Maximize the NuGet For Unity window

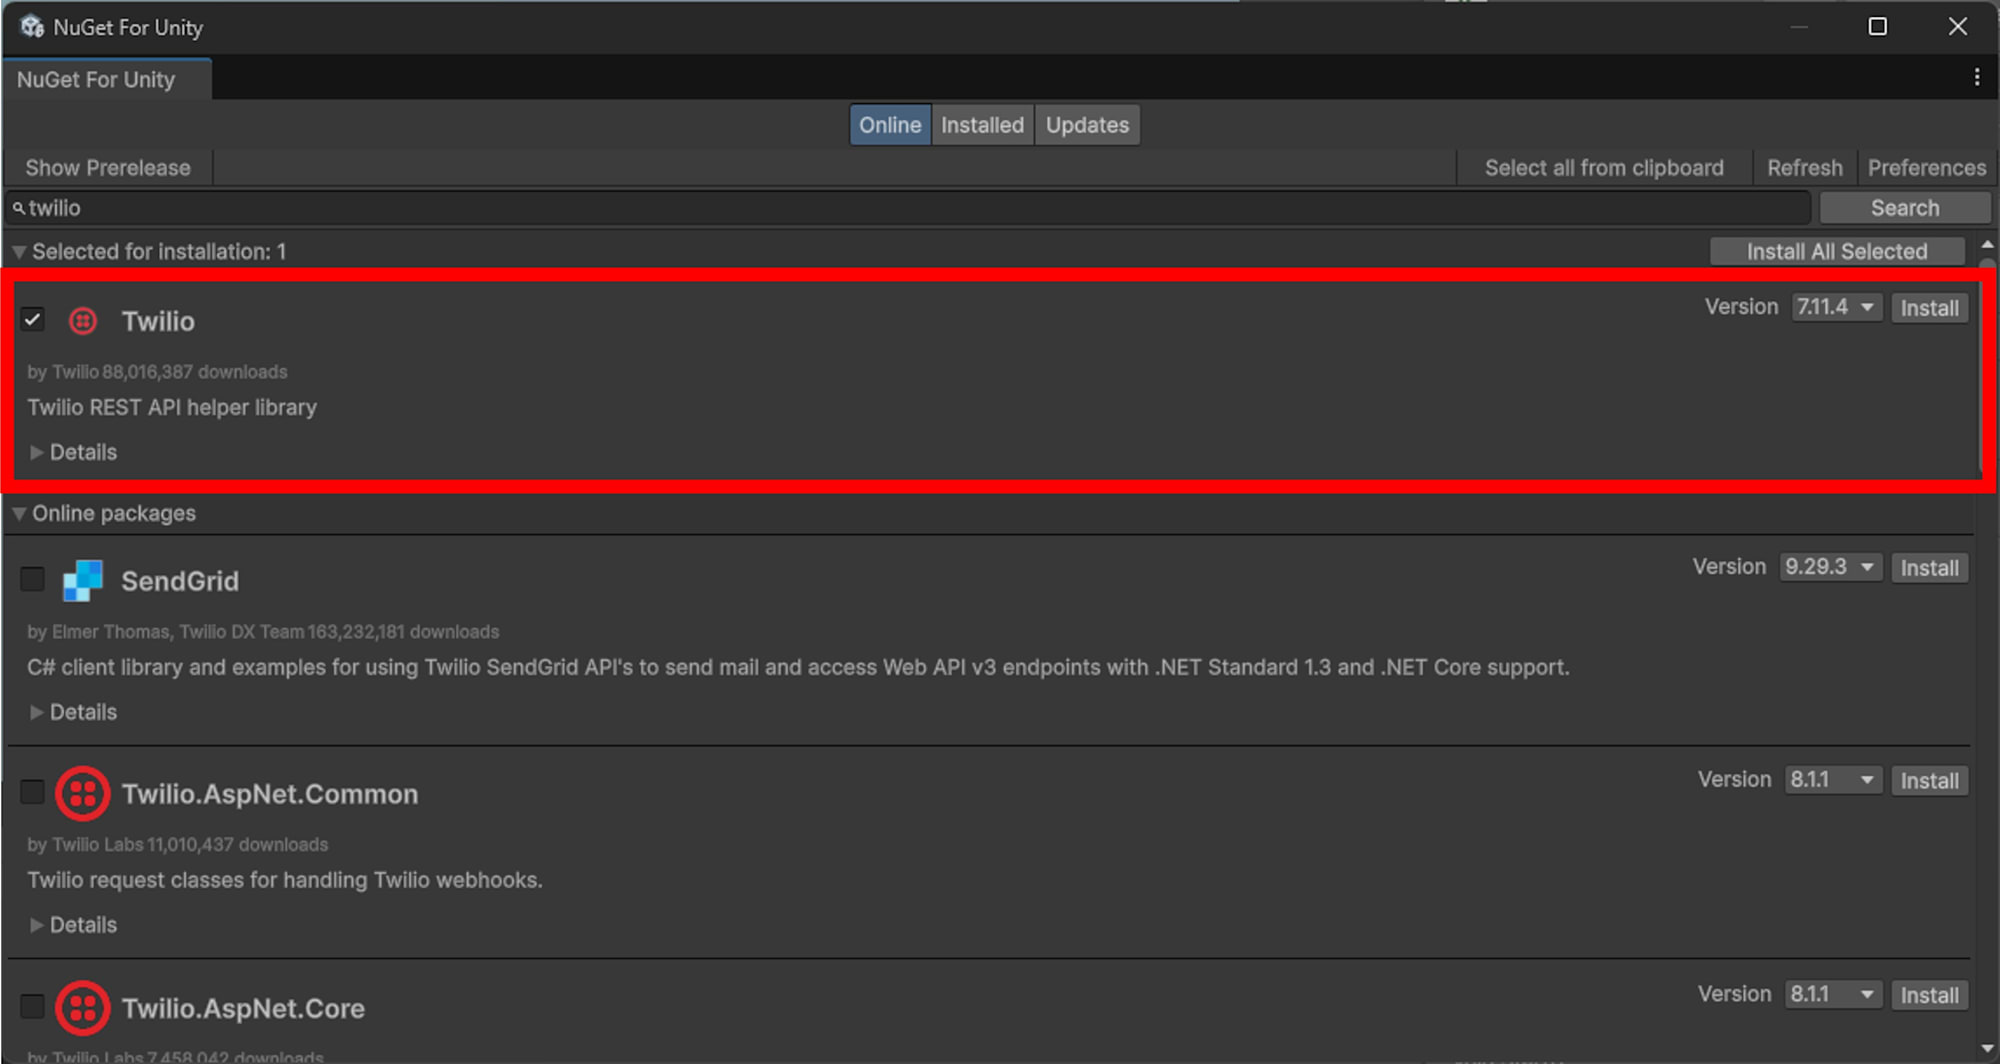pos(1877,27)
